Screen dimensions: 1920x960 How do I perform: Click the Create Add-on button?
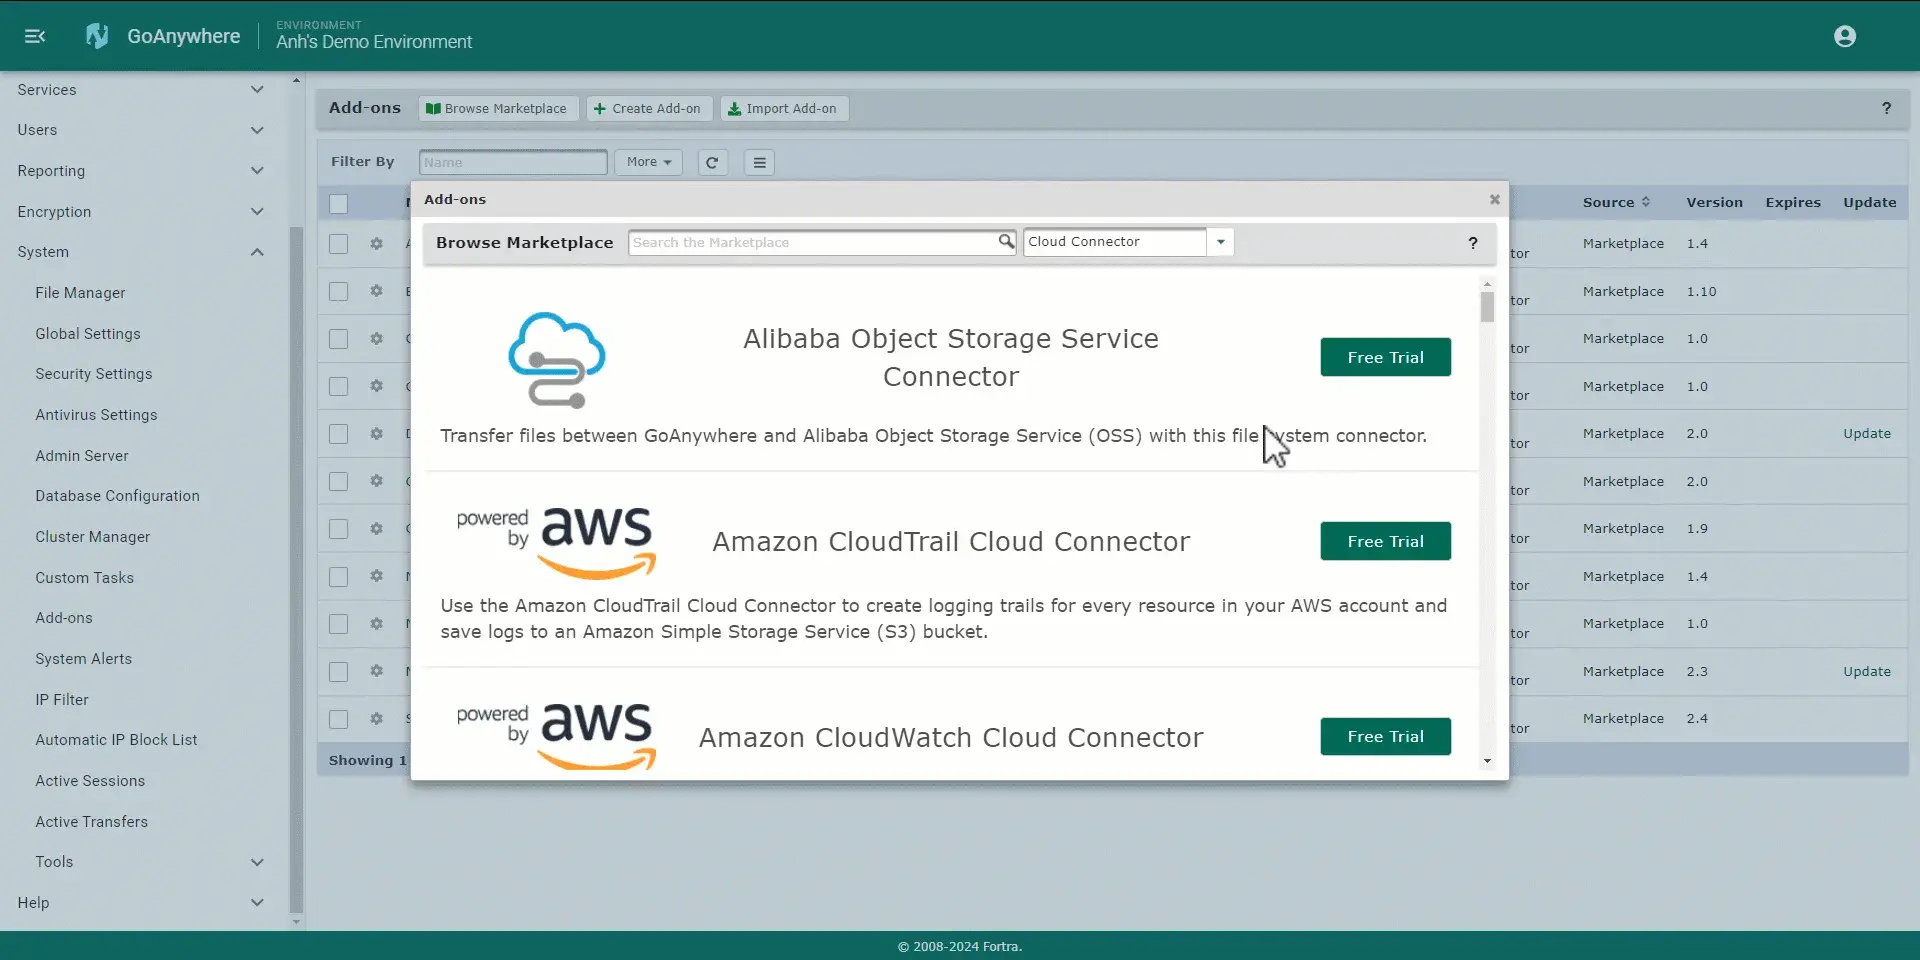[x=648, y=108]
